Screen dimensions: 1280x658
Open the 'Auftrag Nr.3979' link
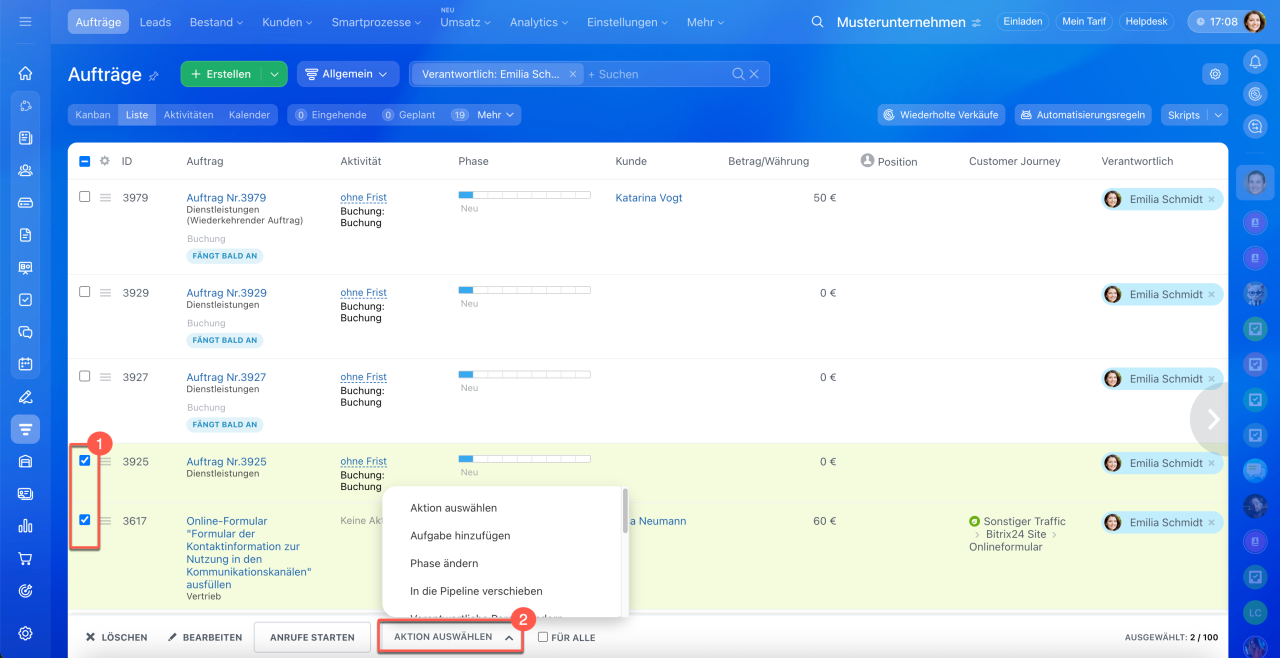(x=226, y=198)
